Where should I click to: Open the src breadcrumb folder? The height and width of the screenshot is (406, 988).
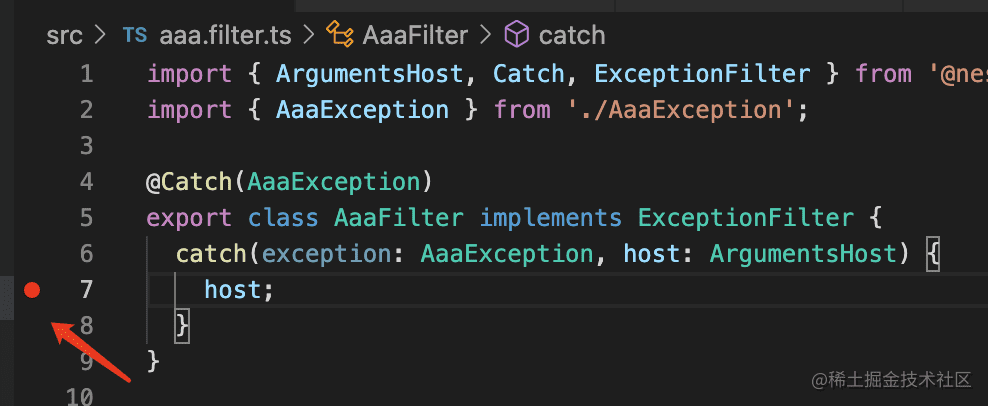coord(64,35)
